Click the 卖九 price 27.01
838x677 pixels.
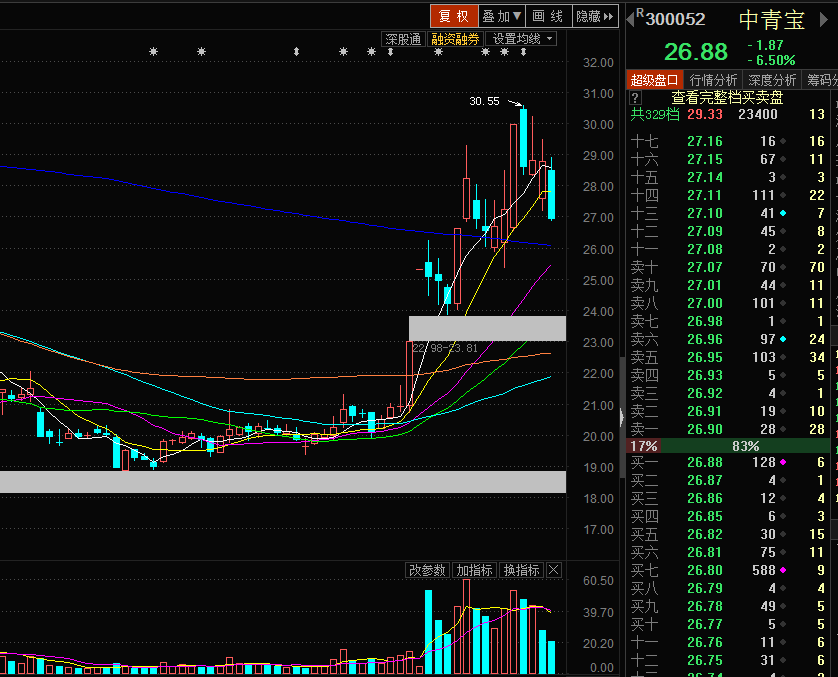(704, 285)
